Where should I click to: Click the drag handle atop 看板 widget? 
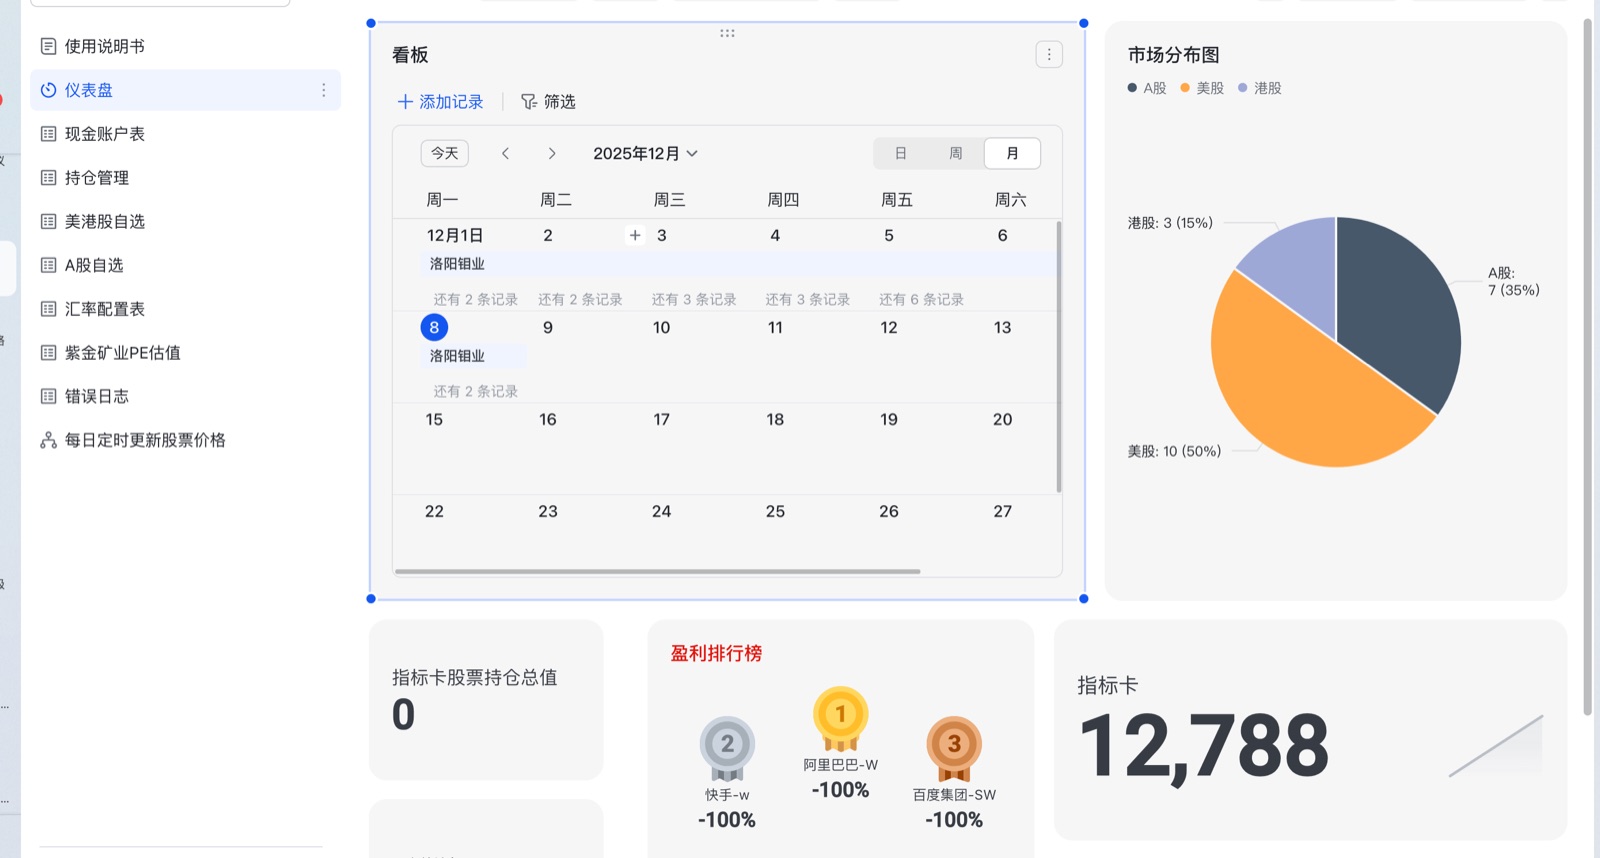tap(727, 33)
